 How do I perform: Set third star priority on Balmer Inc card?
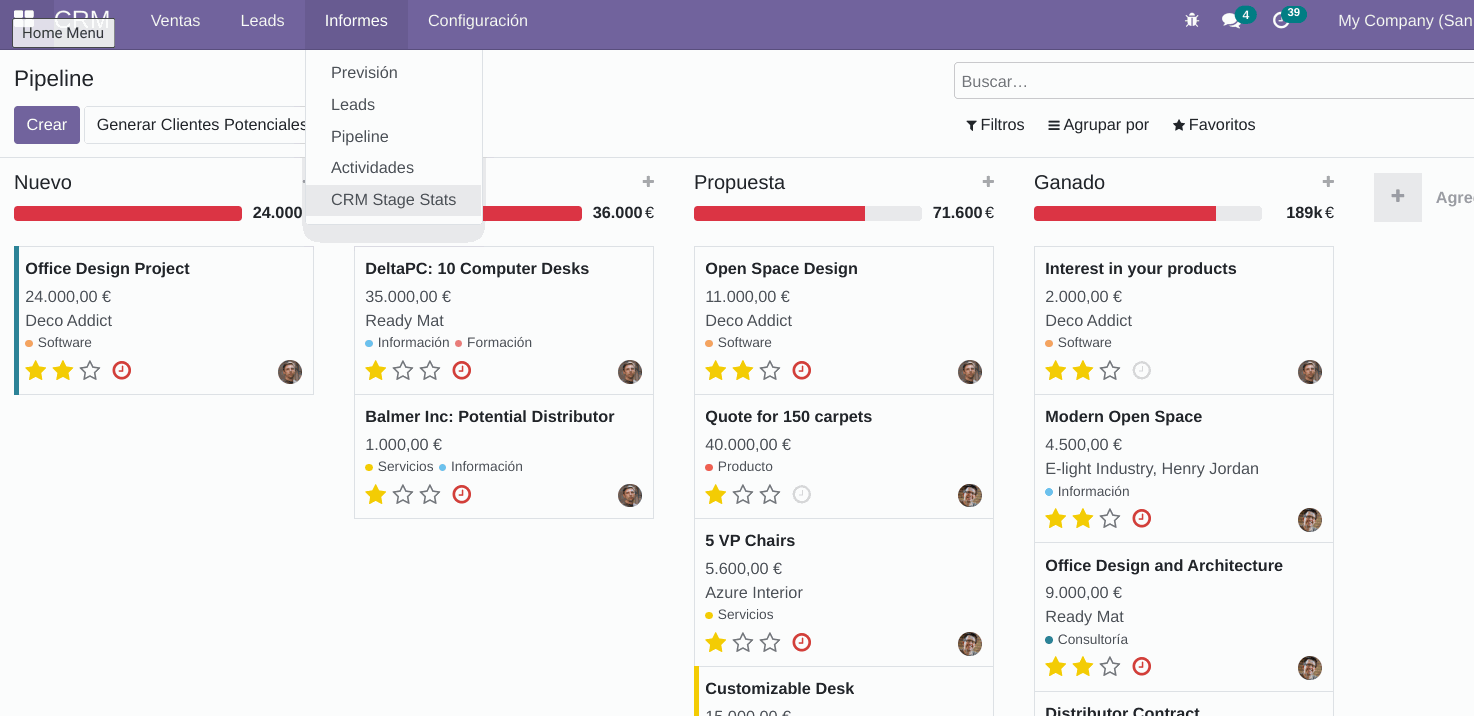click(x=430, y=494)
